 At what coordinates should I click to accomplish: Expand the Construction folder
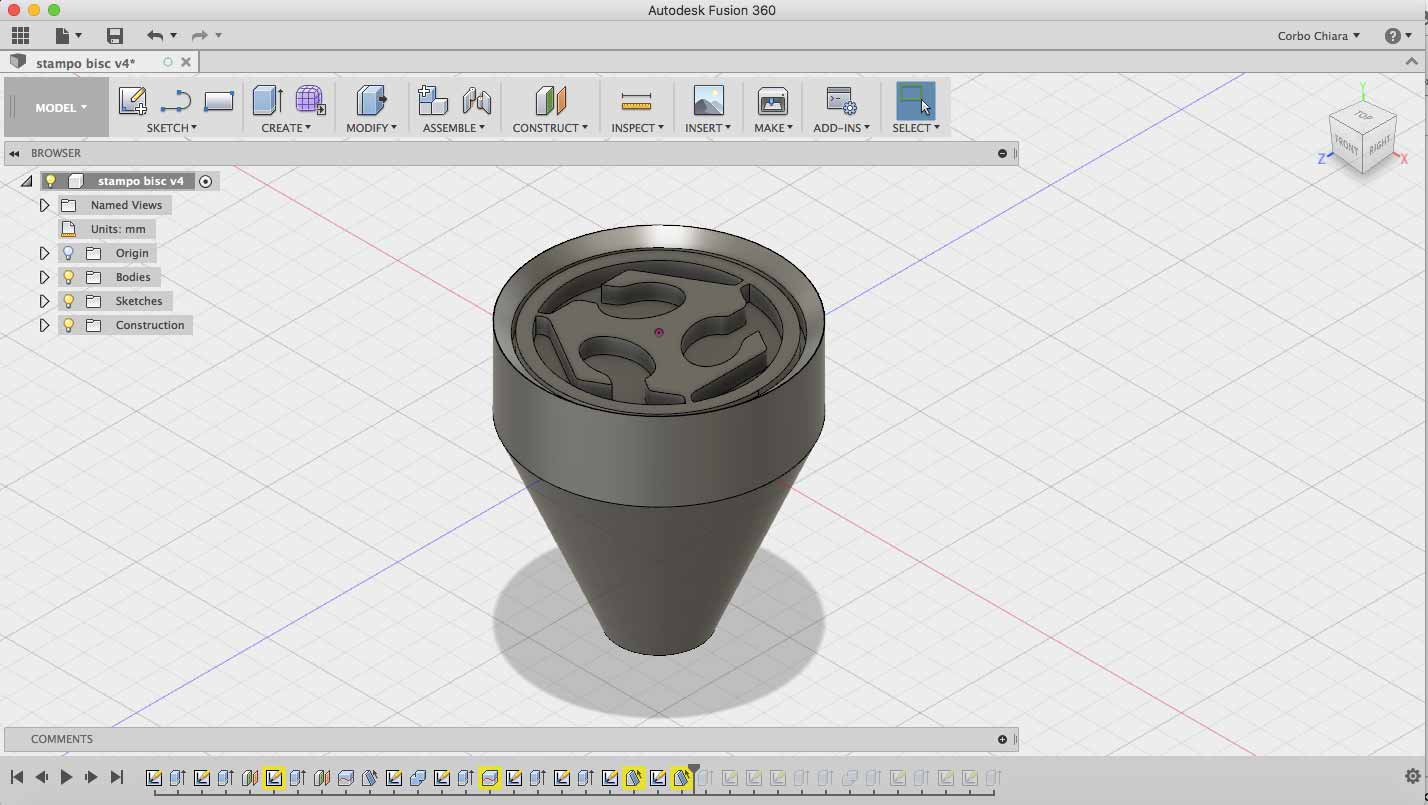coord(44,325)
